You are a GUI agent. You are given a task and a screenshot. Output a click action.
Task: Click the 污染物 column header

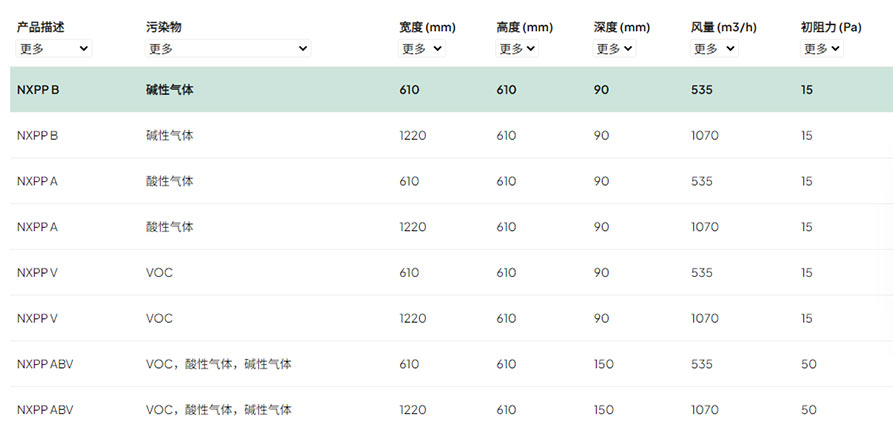[x=163, y=27]
